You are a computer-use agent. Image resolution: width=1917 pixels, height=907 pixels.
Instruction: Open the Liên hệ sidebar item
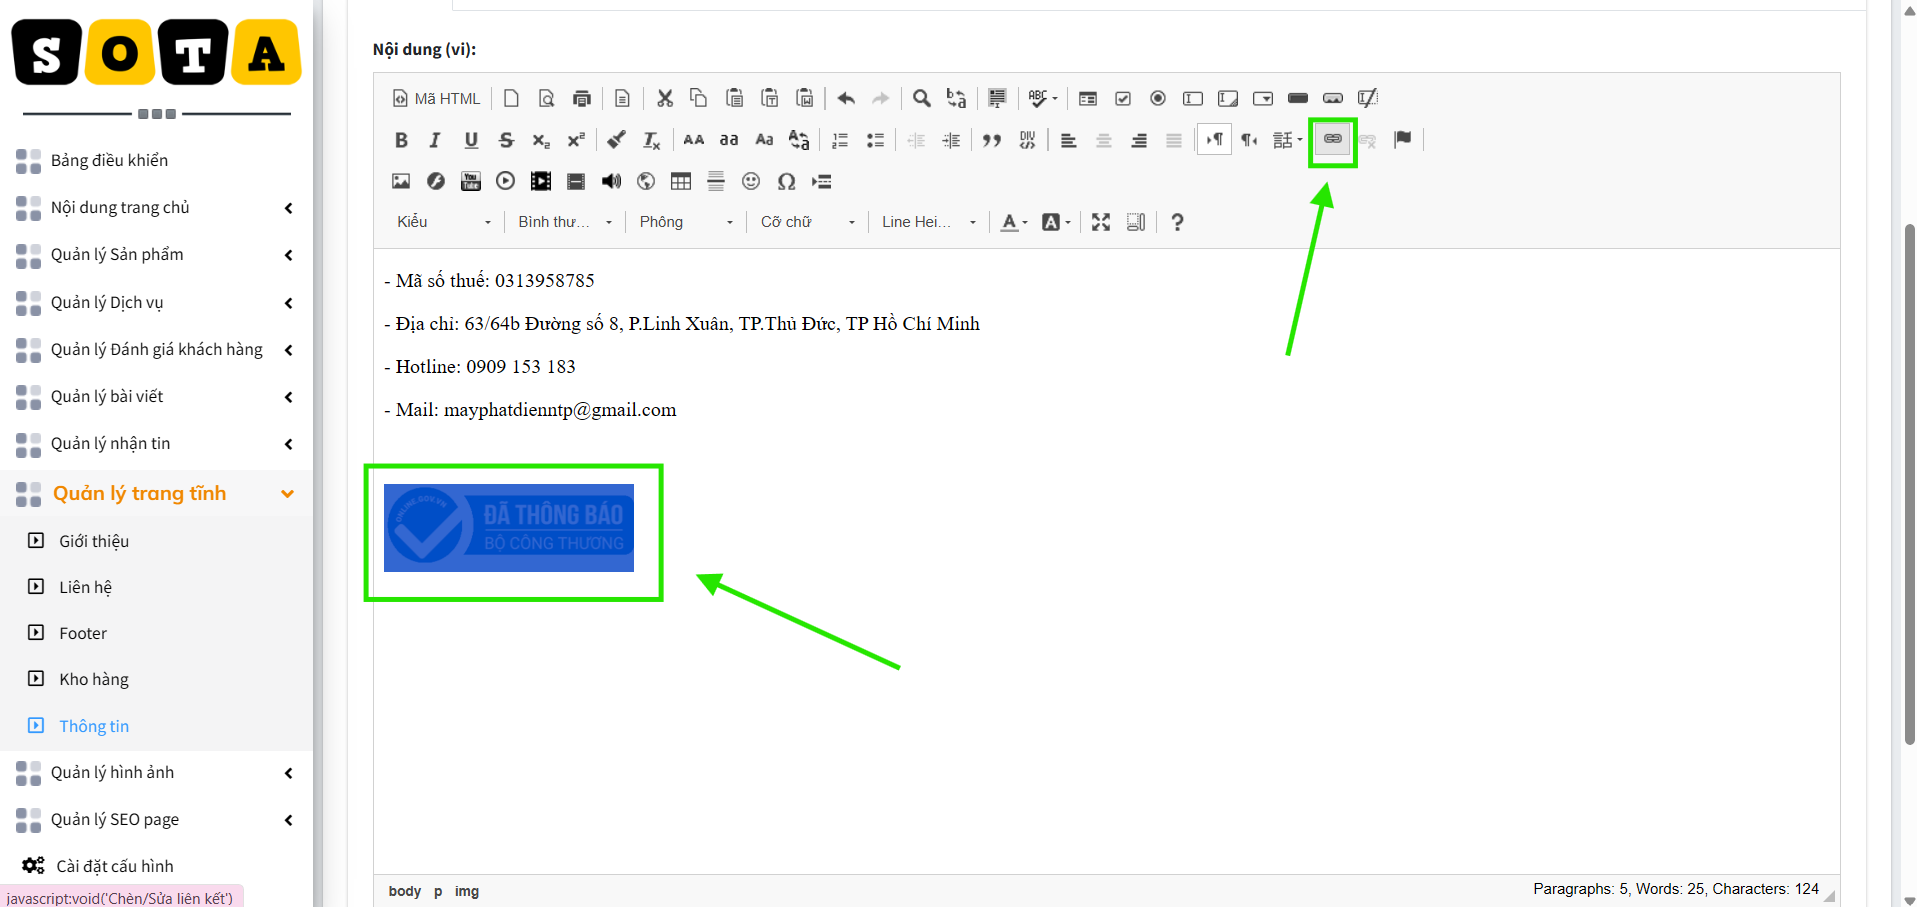click(85, 587)
